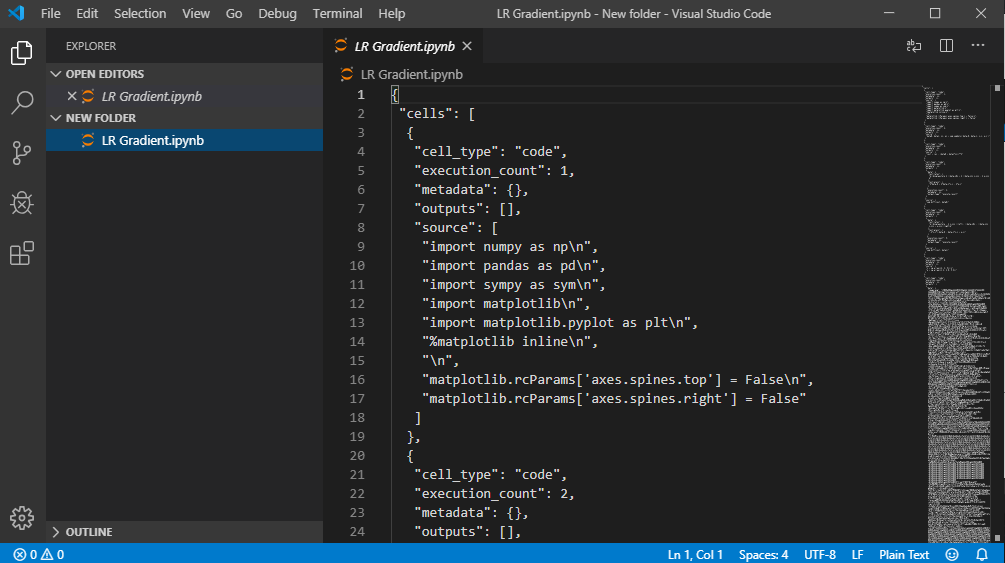Collapse the Open Editors section
This screenshot has height=563, width=1005.
coord(104,74)
